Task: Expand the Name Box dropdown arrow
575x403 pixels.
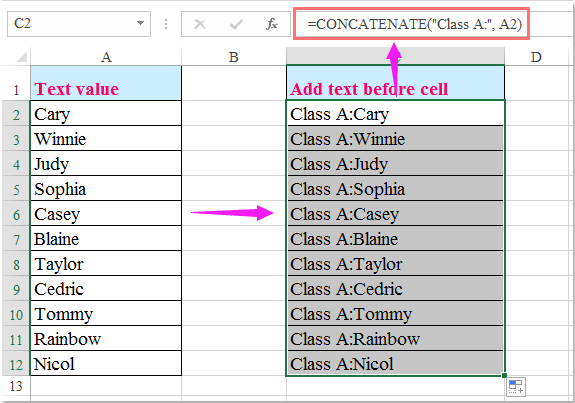Action: 140,23
